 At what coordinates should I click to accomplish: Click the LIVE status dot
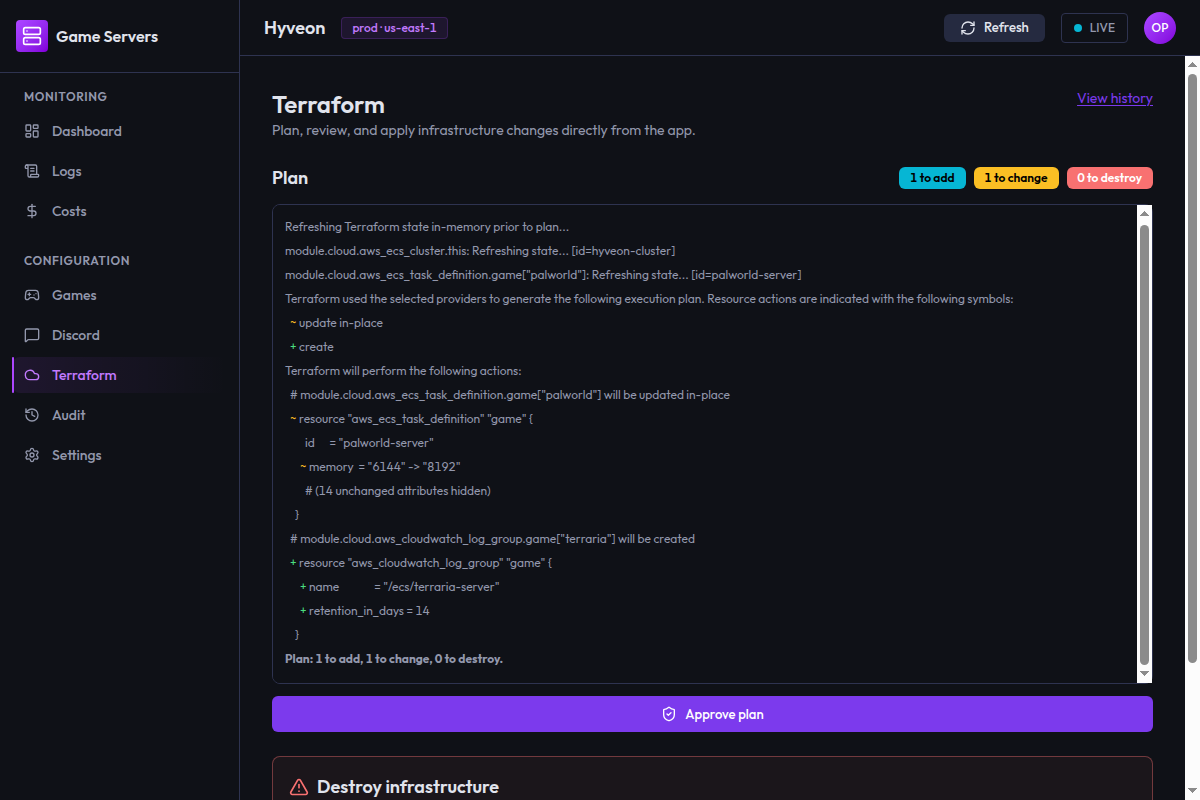[x=1078, y=28]
